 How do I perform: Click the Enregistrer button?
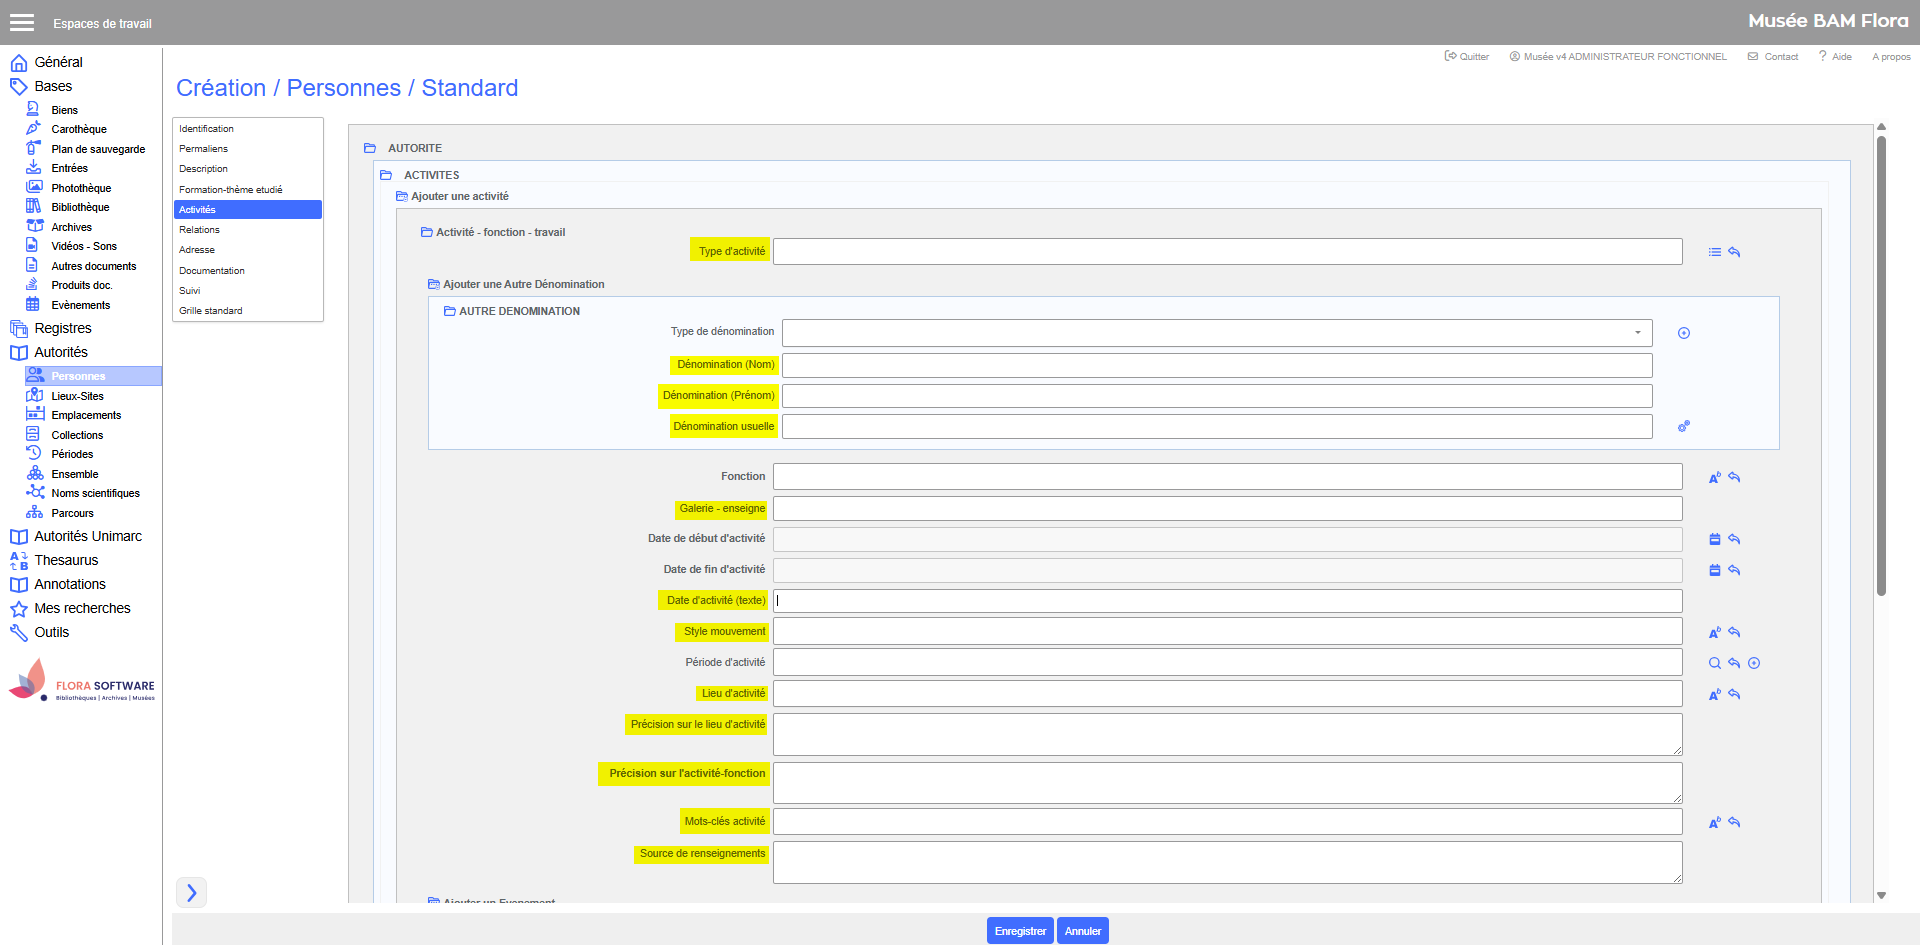point(1020,931)
